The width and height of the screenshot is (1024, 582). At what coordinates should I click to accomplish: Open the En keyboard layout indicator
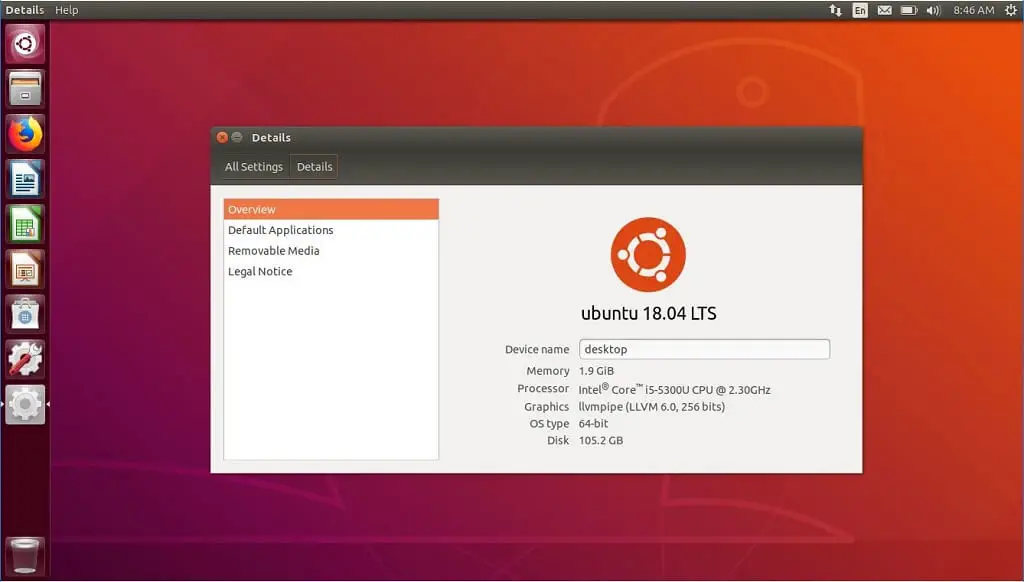tap(860, 10)
